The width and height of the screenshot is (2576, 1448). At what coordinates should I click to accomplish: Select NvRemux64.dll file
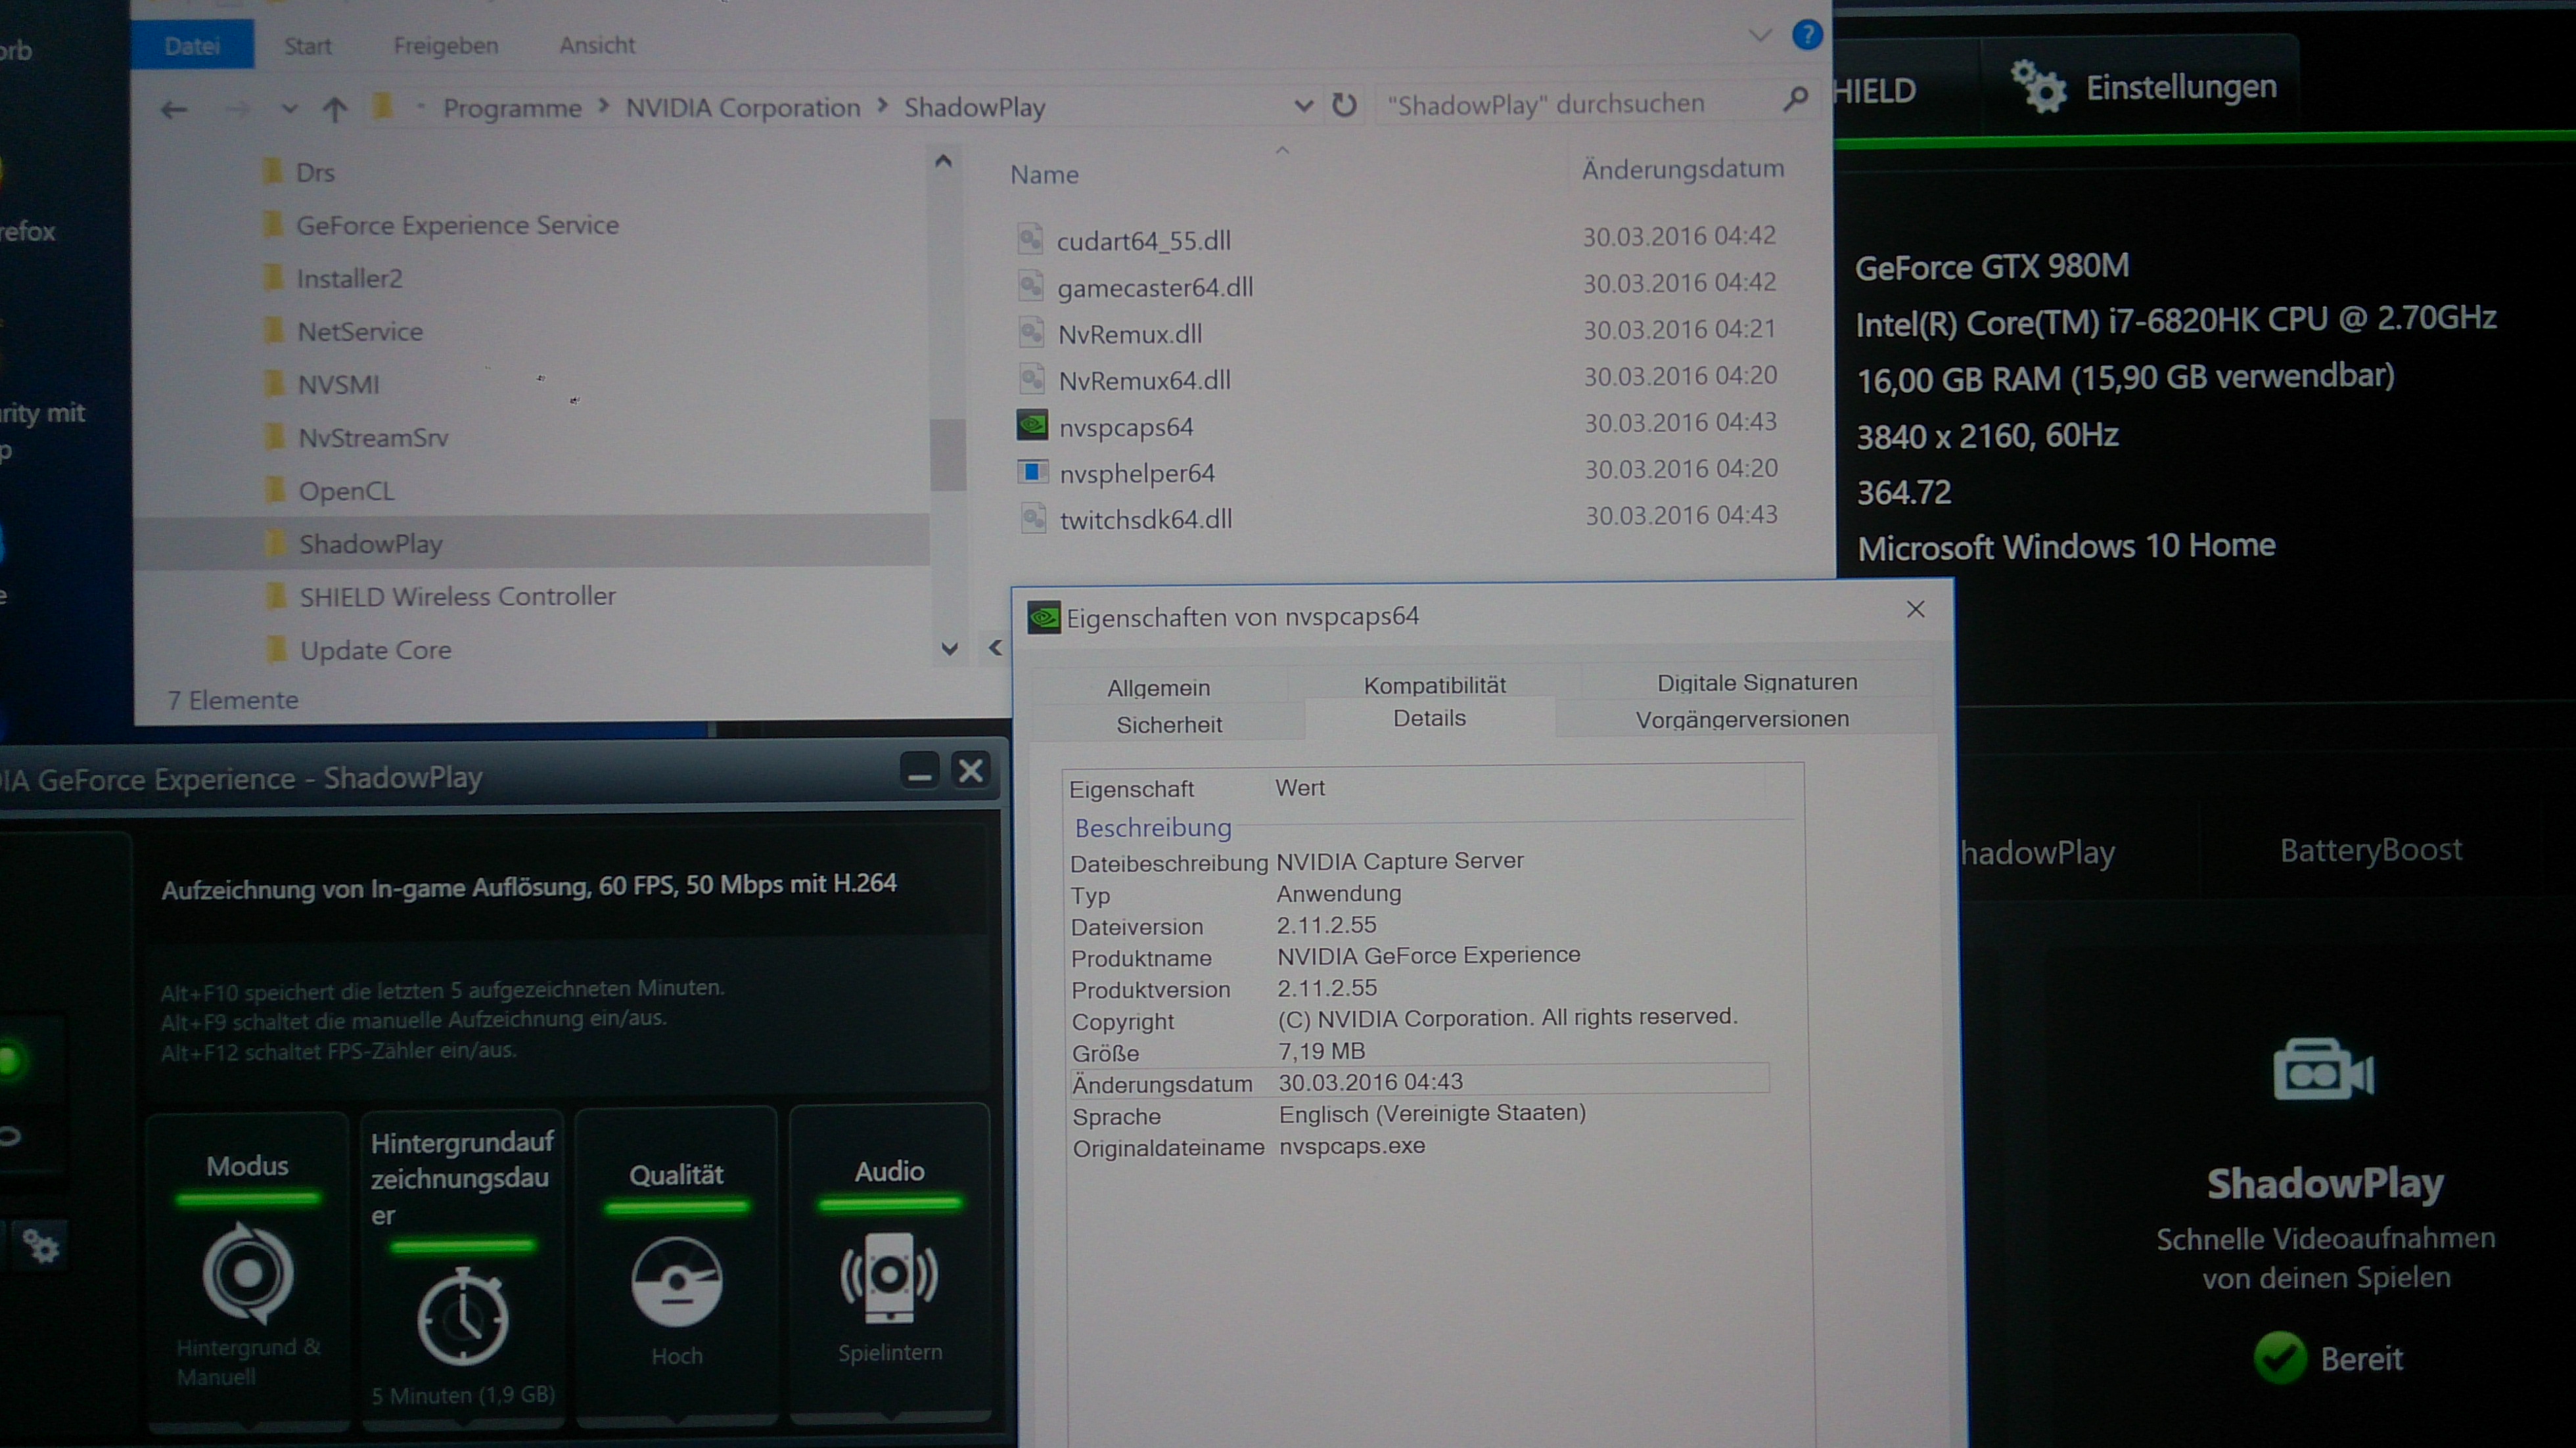(x=1143, y=380)
